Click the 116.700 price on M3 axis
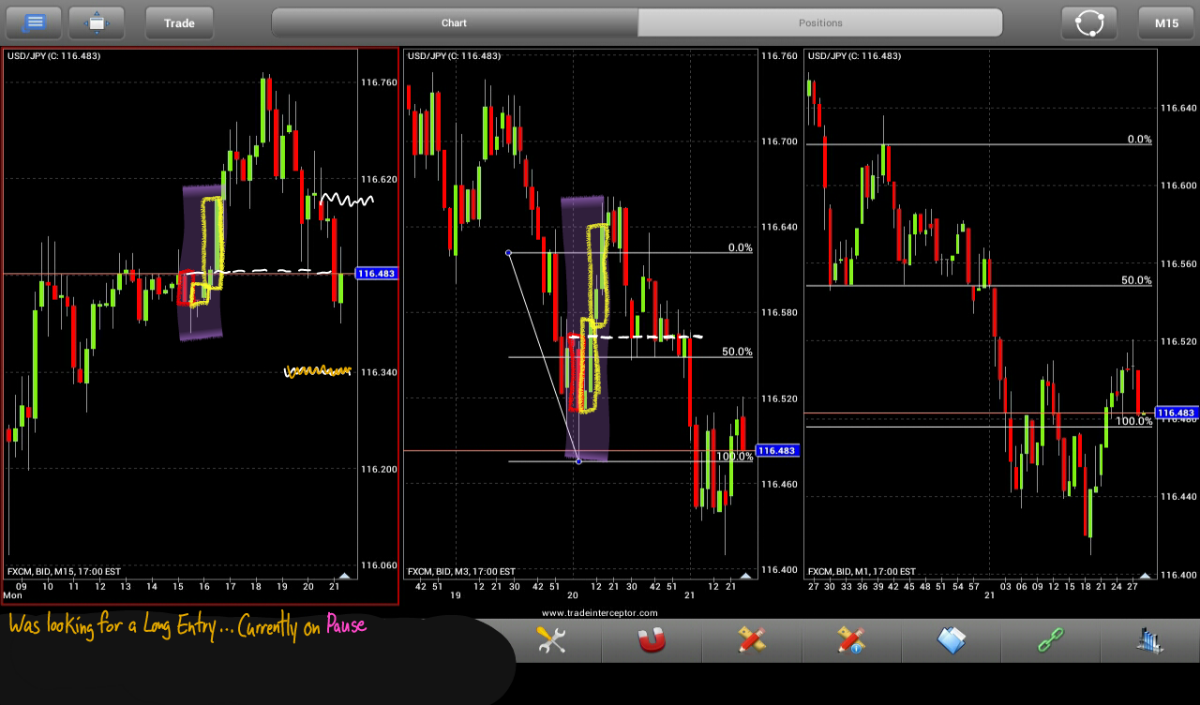Screen dimensions: 1200x705 pos(780,141)
